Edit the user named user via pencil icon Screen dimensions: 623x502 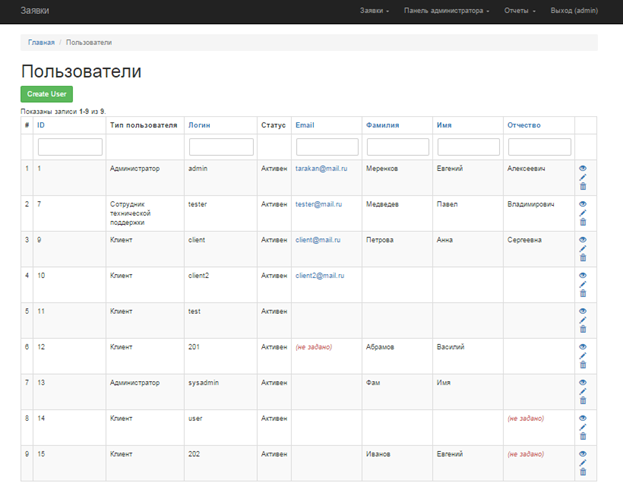coord(583,427)
